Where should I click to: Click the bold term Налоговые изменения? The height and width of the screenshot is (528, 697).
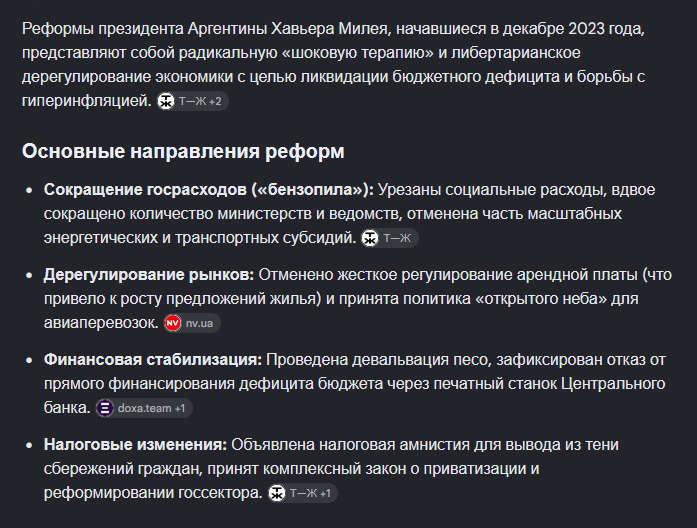click(135, 444)
